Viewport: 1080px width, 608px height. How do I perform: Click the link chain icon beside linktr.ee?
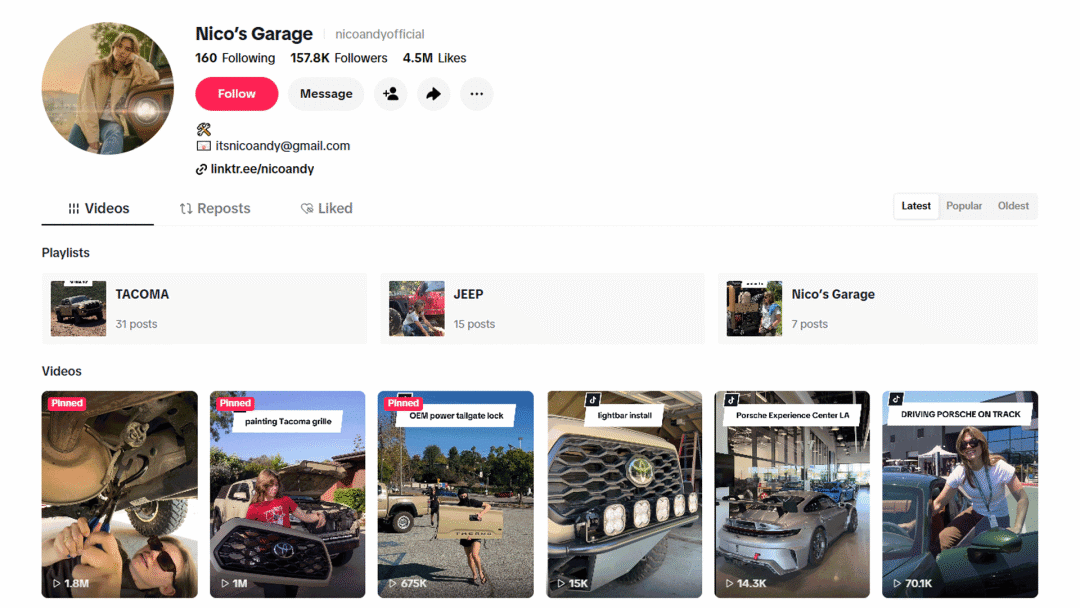point(201,169)
